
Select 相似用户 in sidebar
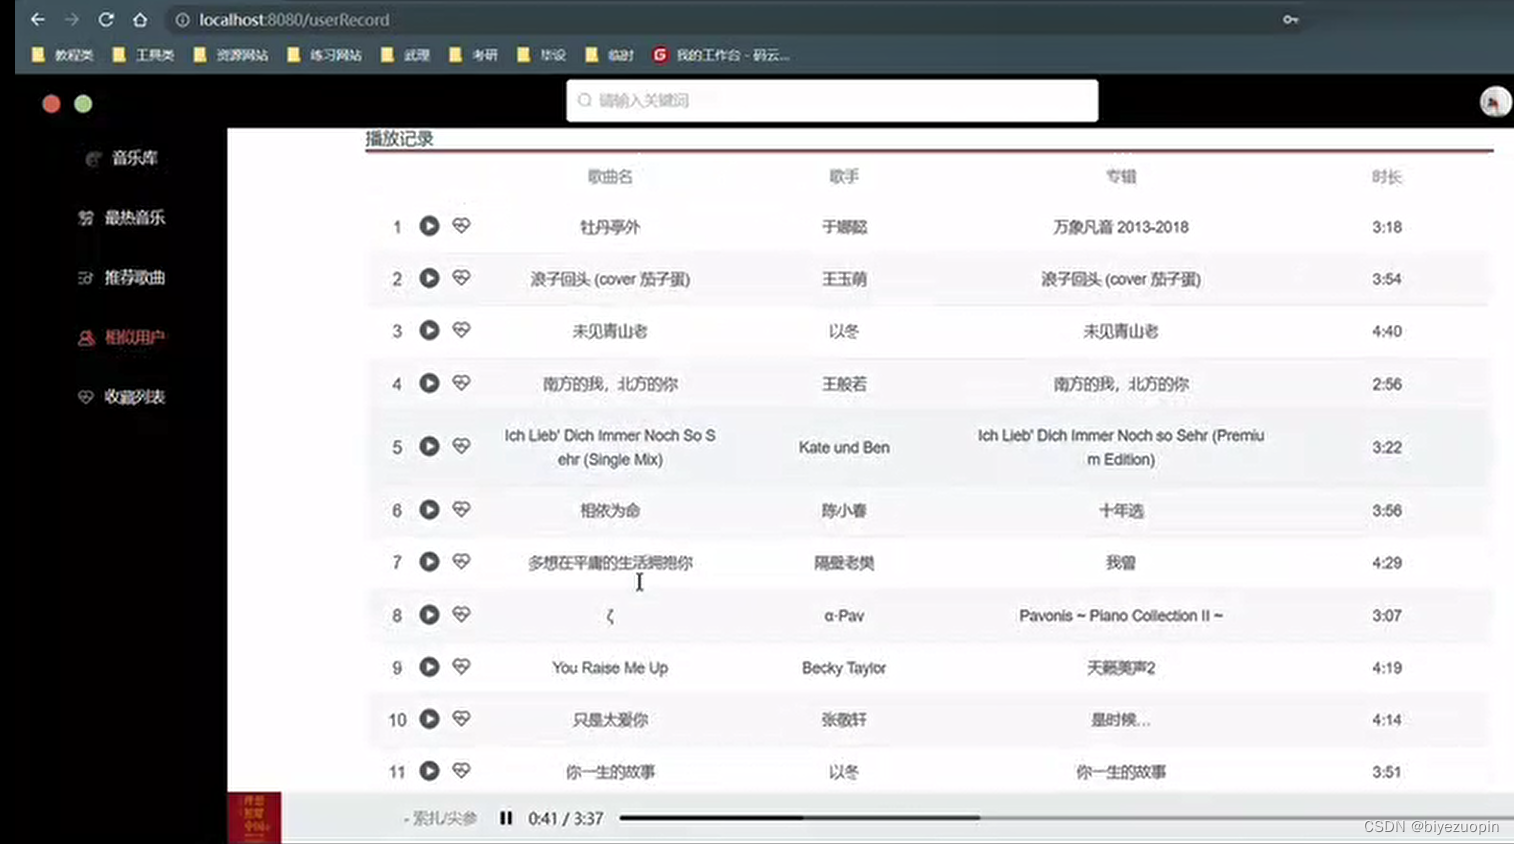click(x=122, y=337)
